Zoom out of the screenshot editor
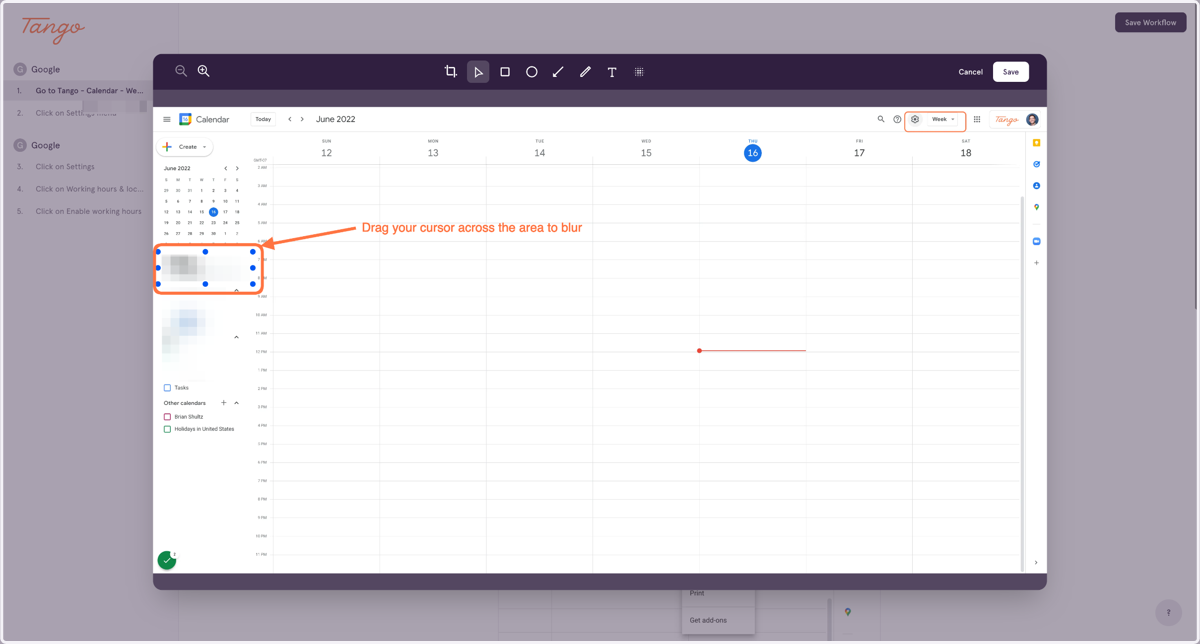This screenshot has width=1200, height=644. coord(181,71)
